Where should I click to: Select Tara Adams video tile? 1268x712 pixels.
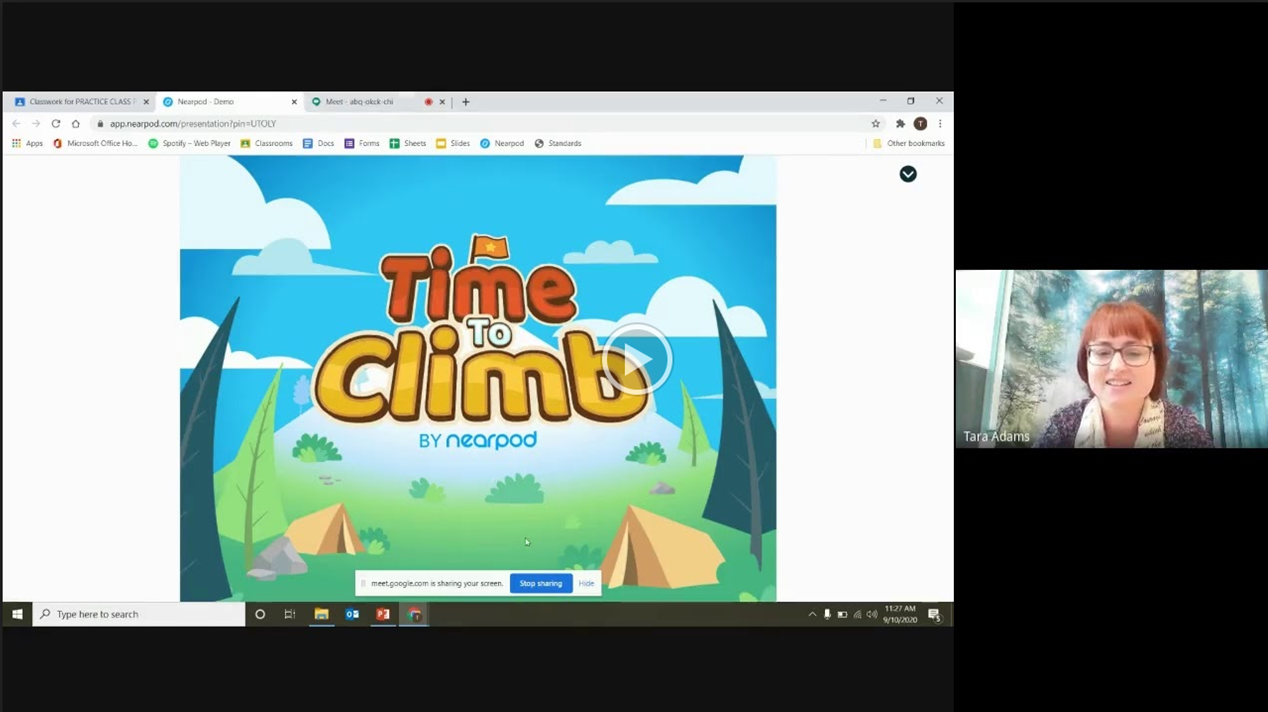pyautogui.click(x=1111, y=358)
